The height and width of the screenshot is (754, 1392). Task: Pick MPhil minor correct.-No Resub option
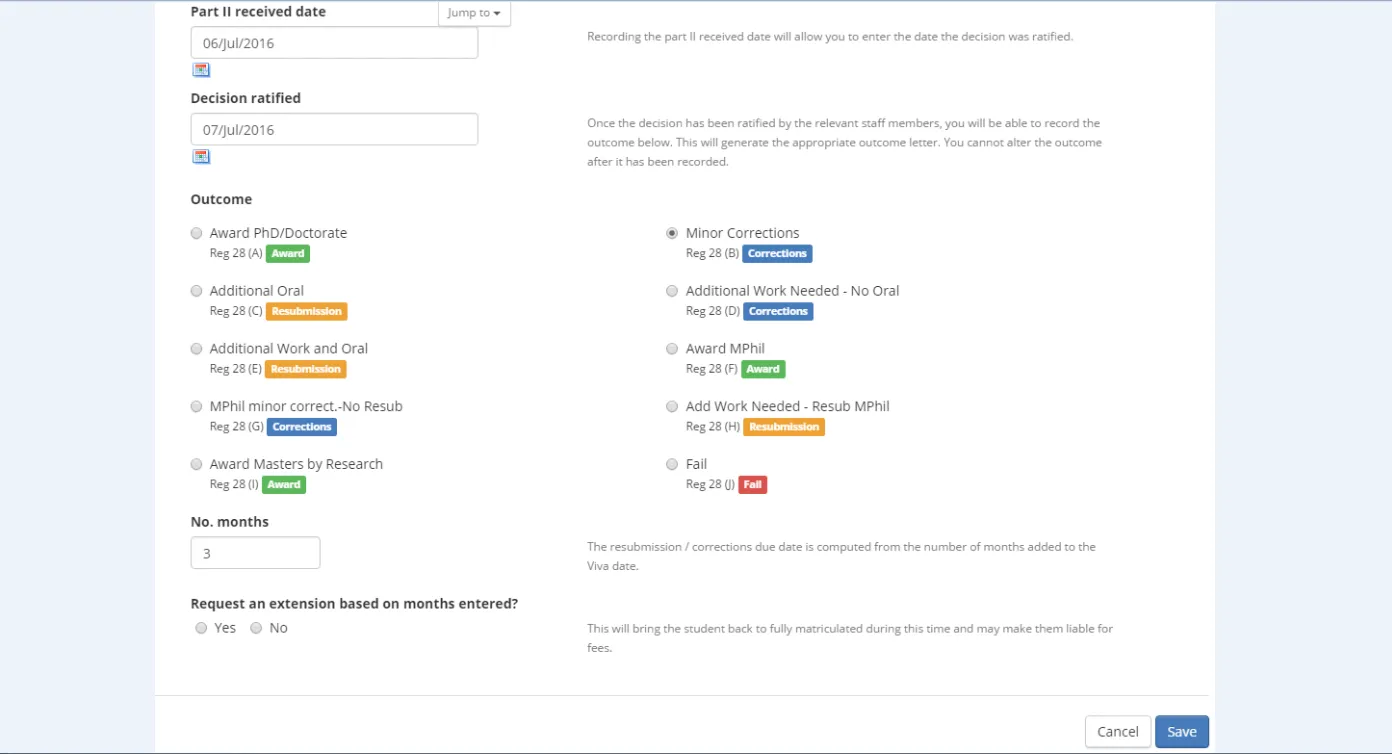pyautogui.click(x=197, y=407)
